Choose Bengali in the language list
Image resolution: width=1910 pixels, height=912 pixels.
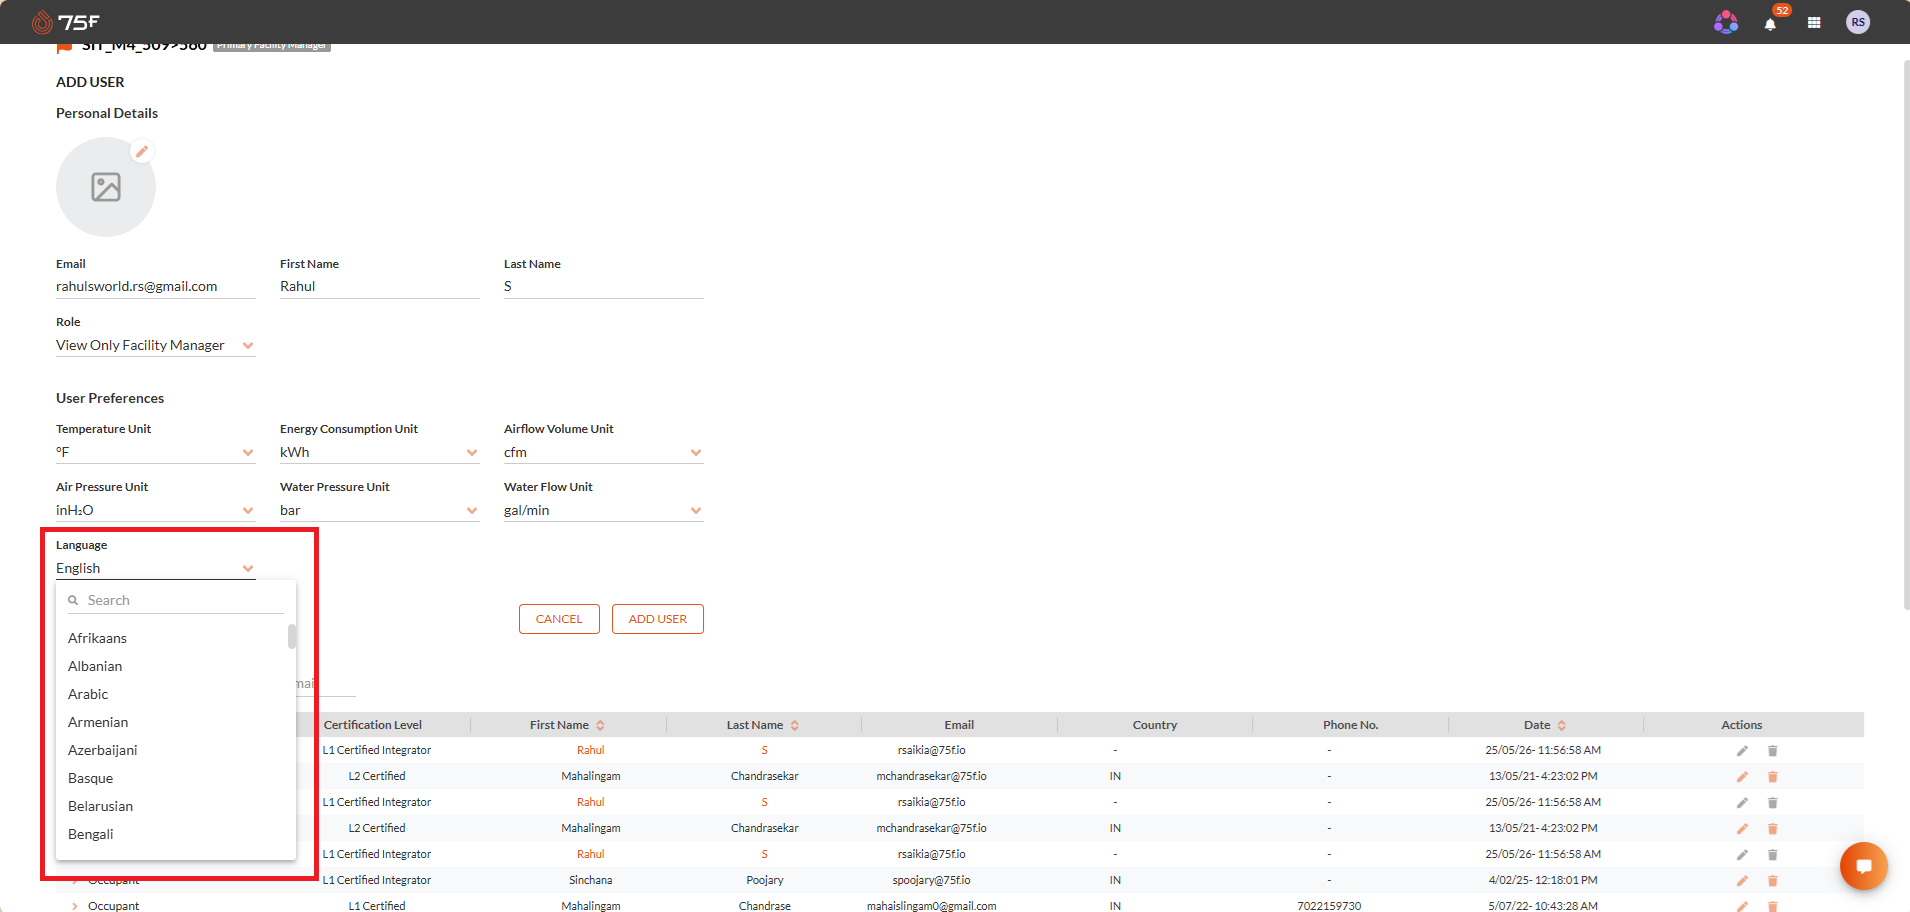(x=91, y=834)
